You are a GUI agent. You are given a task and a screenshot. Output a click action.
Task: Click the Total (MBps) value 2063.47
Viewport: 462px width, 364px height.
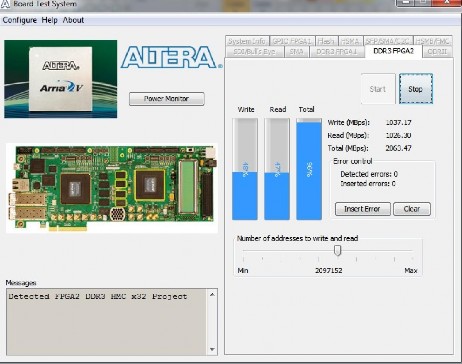[398, 148]
